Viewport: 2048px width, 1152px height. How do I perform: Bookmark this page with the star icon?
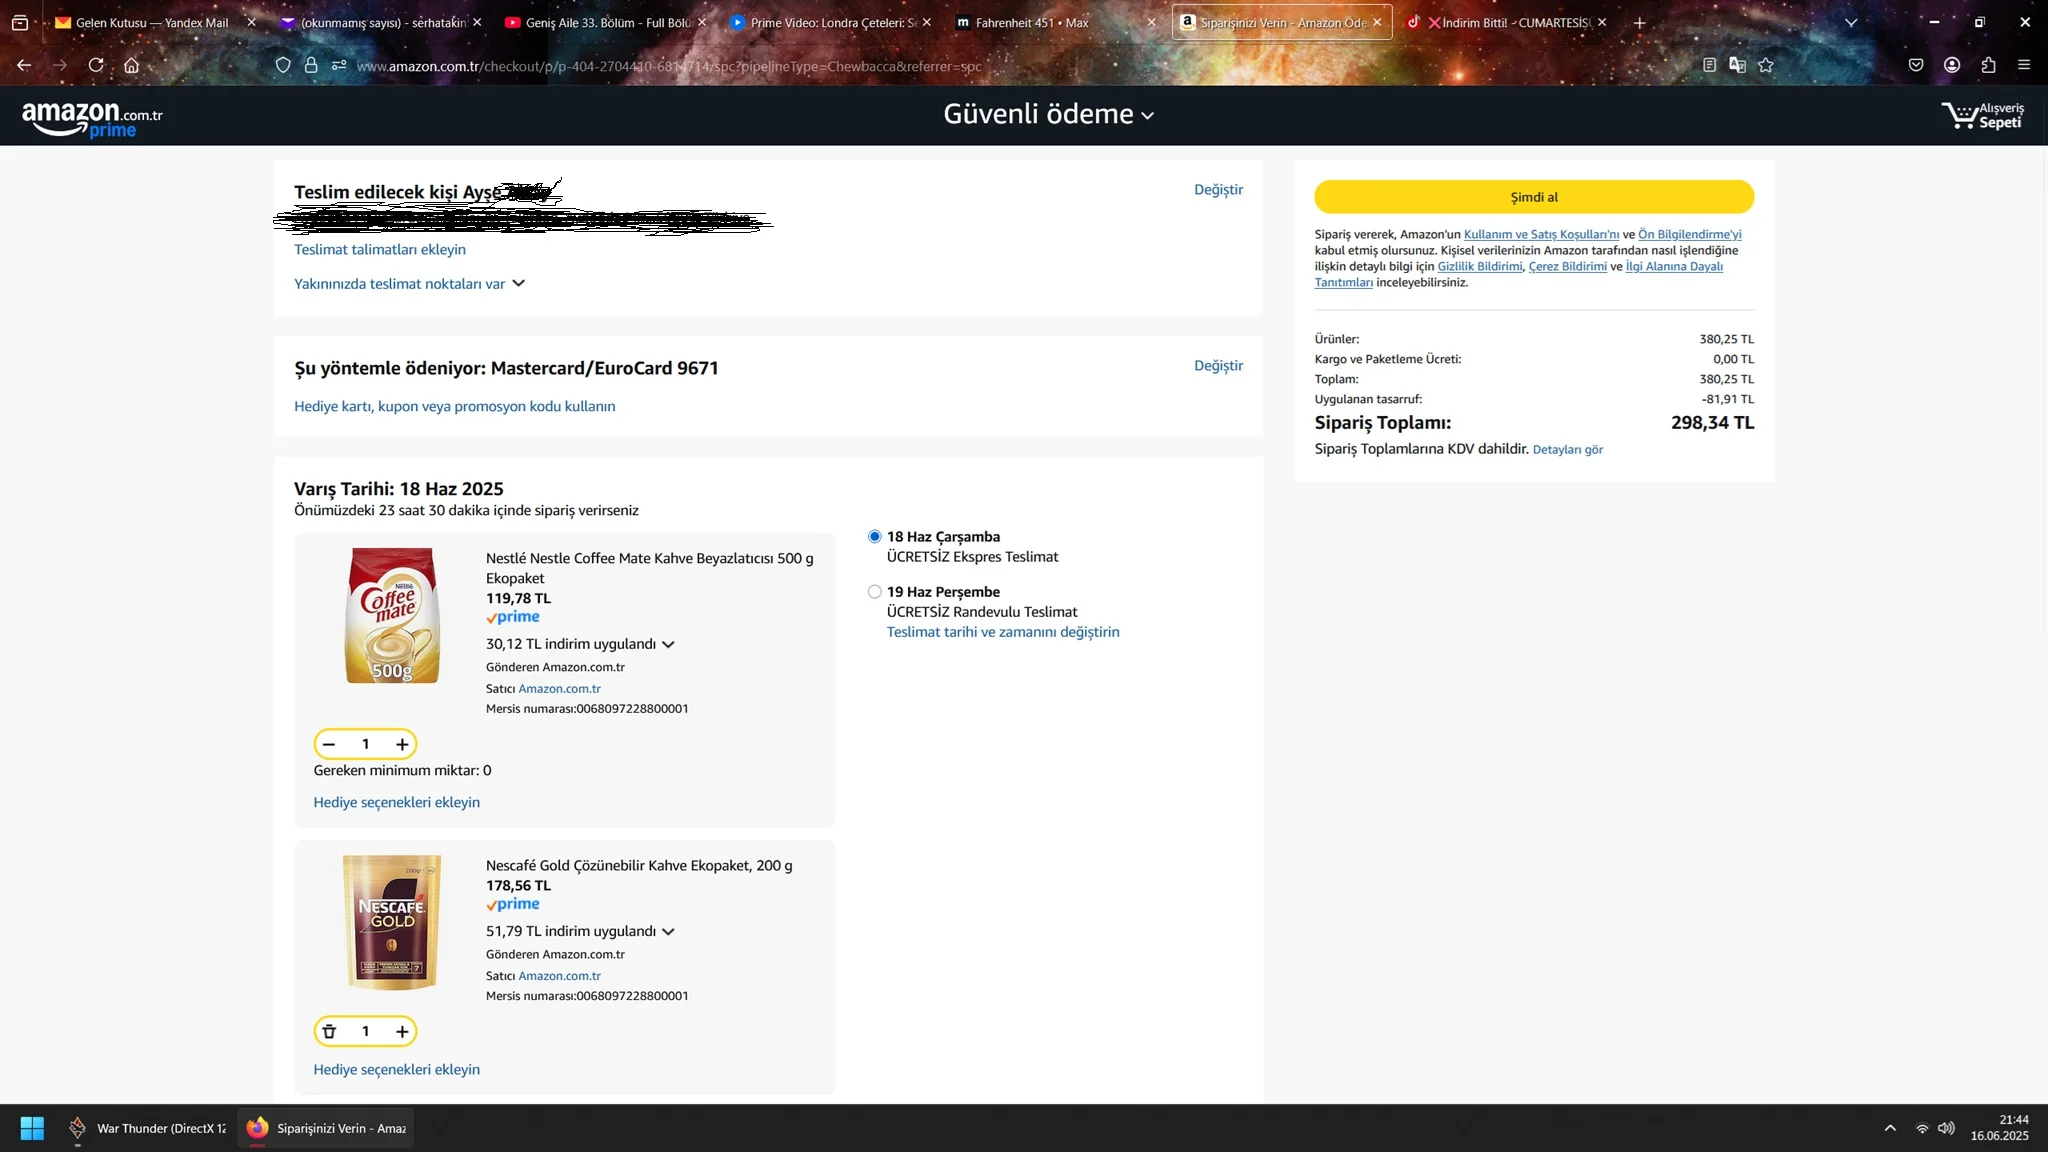1766,65
